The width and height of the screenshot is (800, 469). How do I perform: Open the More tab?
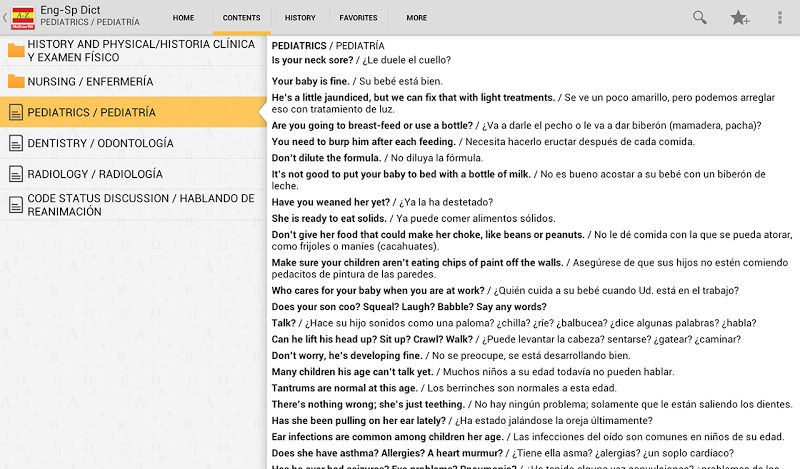417,18
